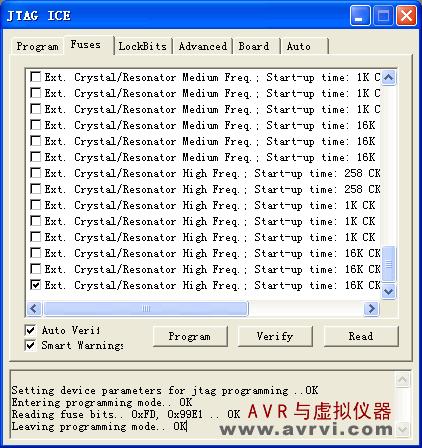The image size is (422, 448).
Task: Click the fuse list scroll-down arrow
Action: click(x=388, y=291)
